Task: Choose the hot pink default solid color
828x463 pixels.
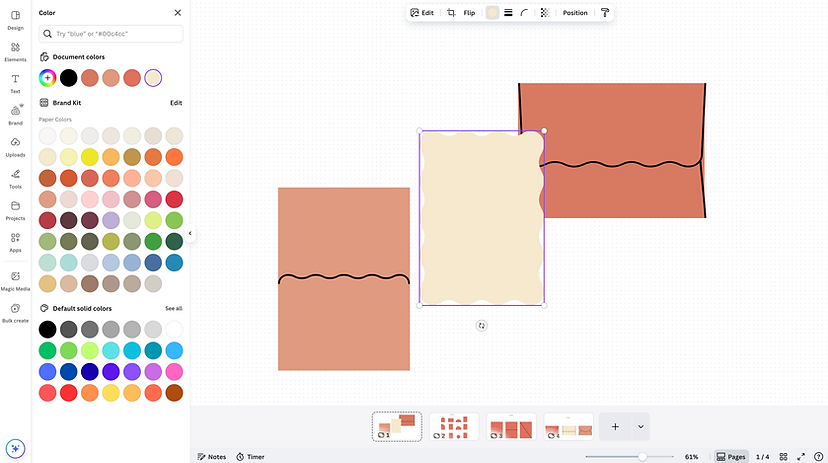Action: pos(174,372)
